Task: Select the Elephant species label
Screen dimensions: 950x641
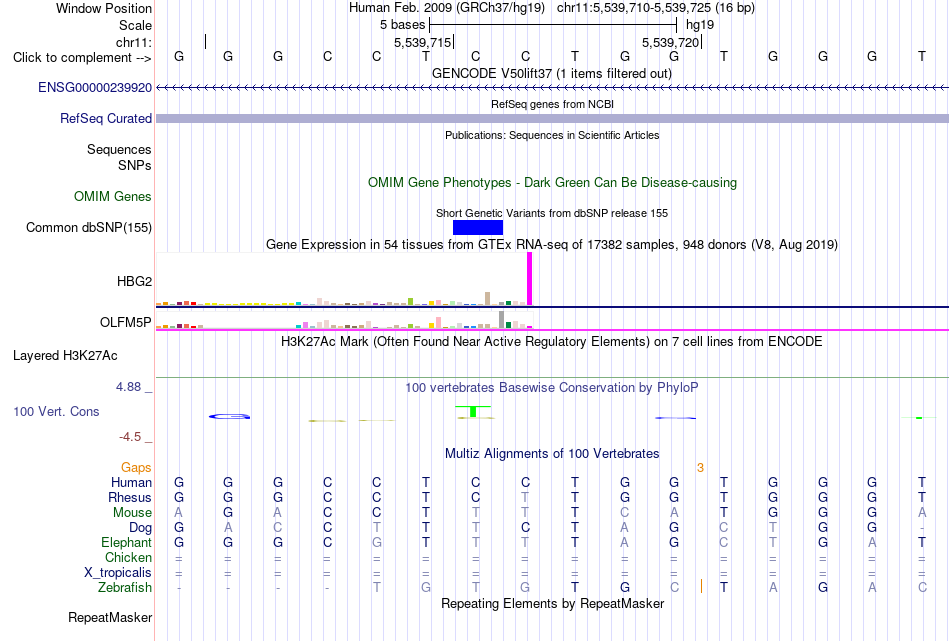Action: 127,542
